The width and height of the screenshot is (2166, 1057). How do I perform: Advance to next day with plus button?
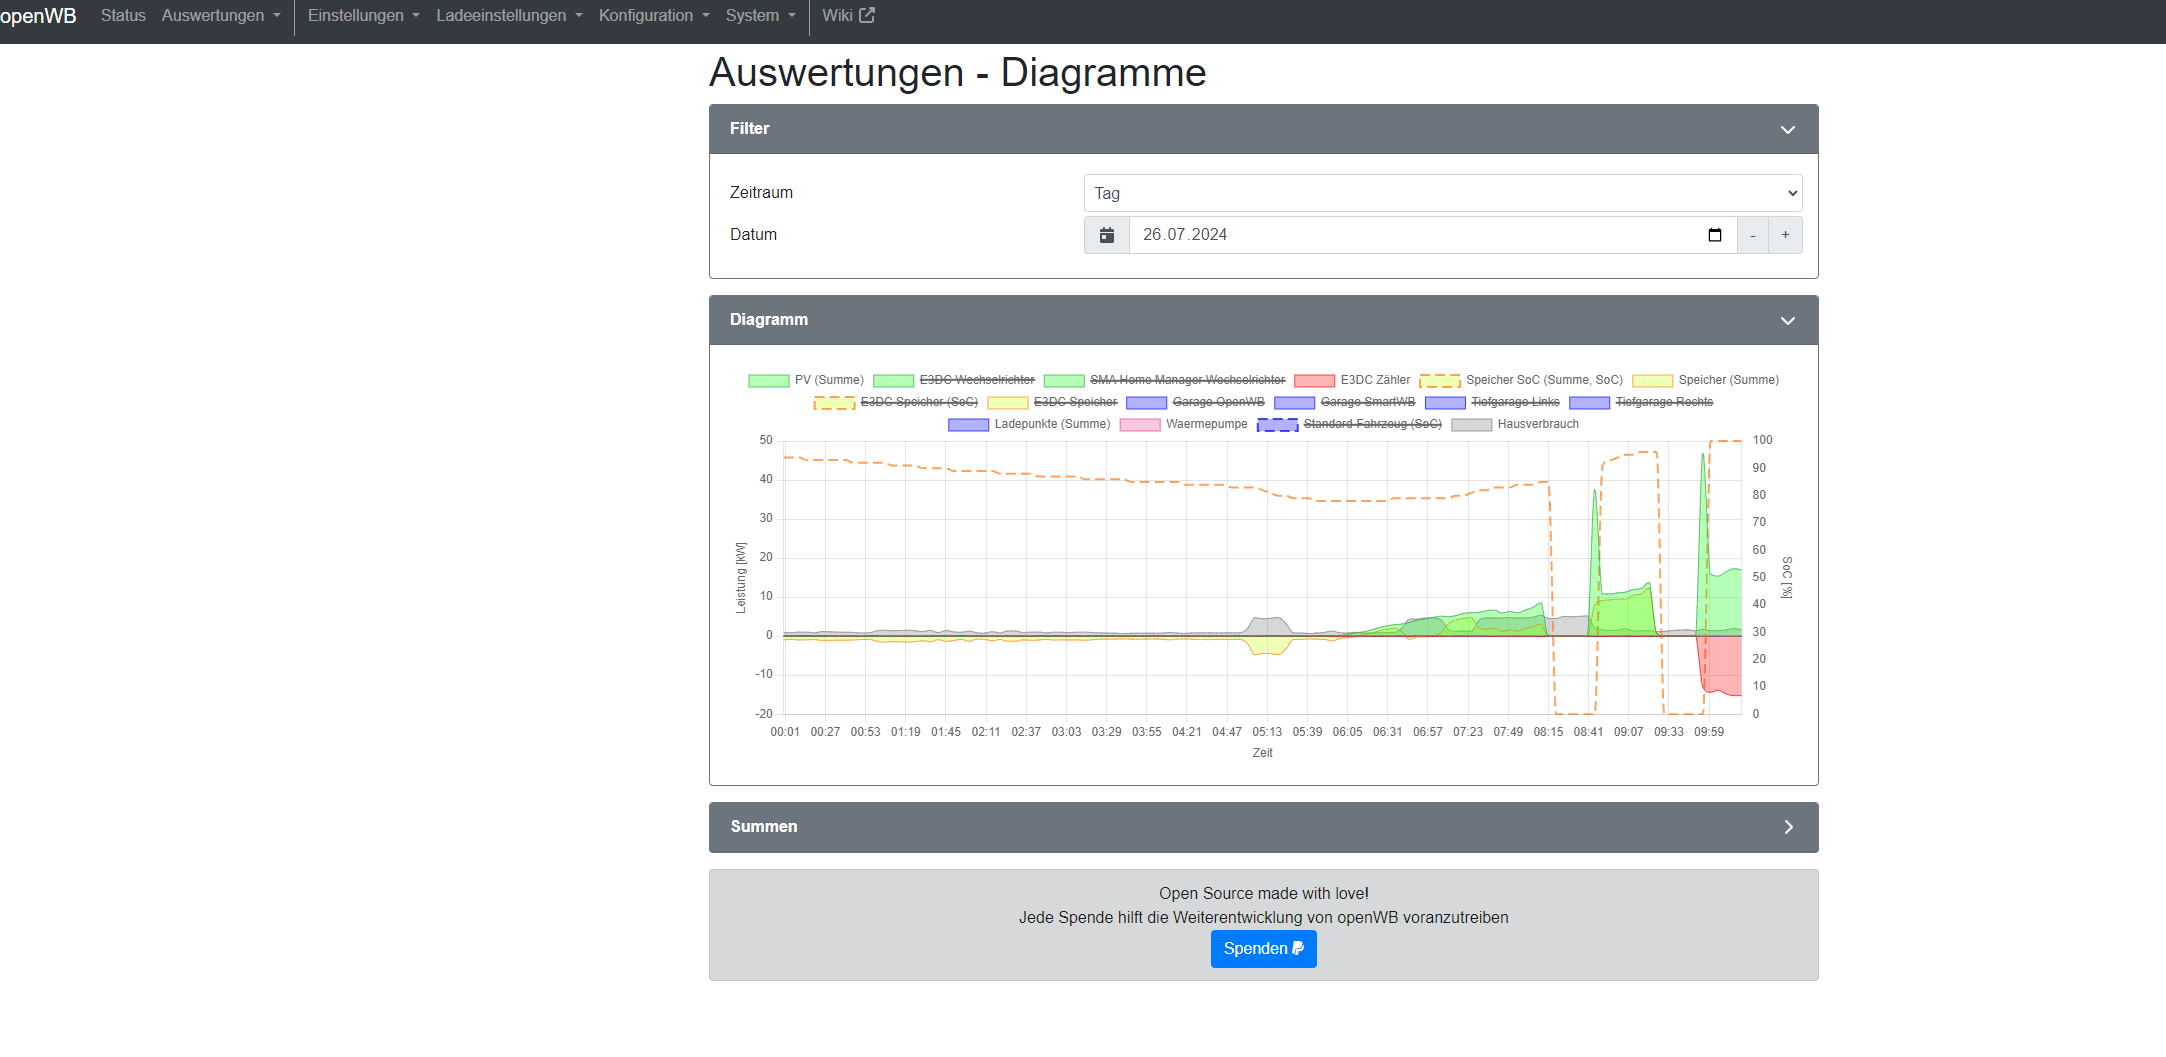pyautogui.click(x=1785, y=235)
